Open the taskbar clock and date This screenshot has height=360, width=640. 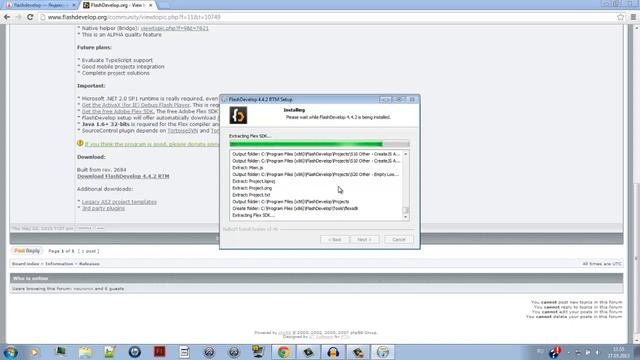(618, 352)
